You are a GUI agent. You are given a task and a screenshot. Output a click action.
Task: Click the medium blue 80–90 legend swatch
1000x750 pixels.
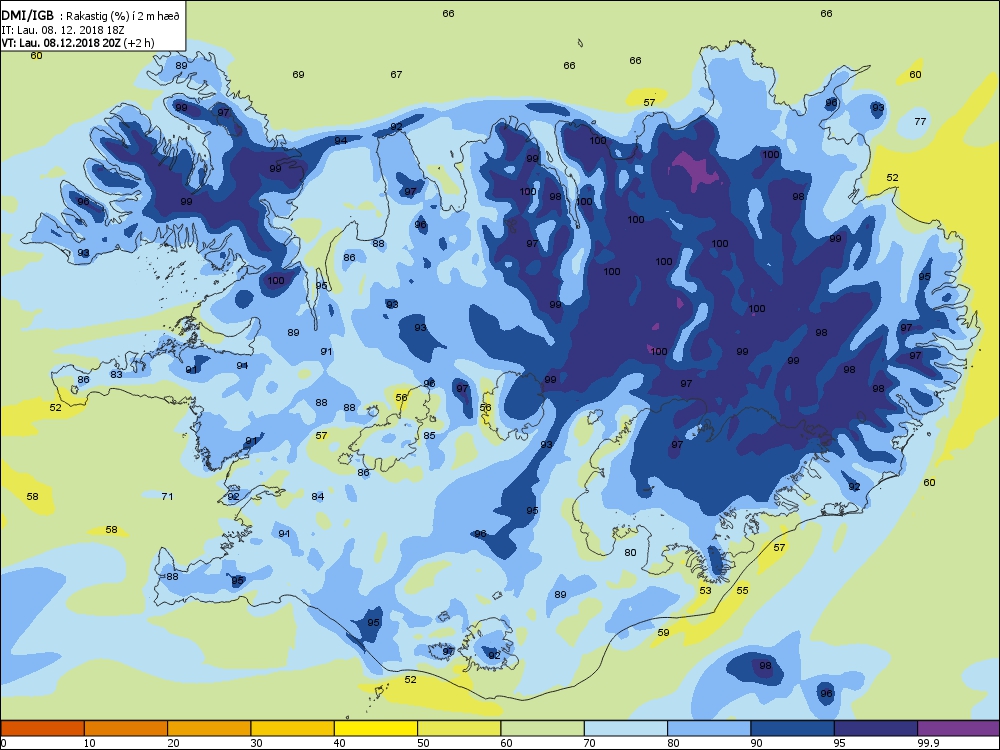tap(709, 728)
